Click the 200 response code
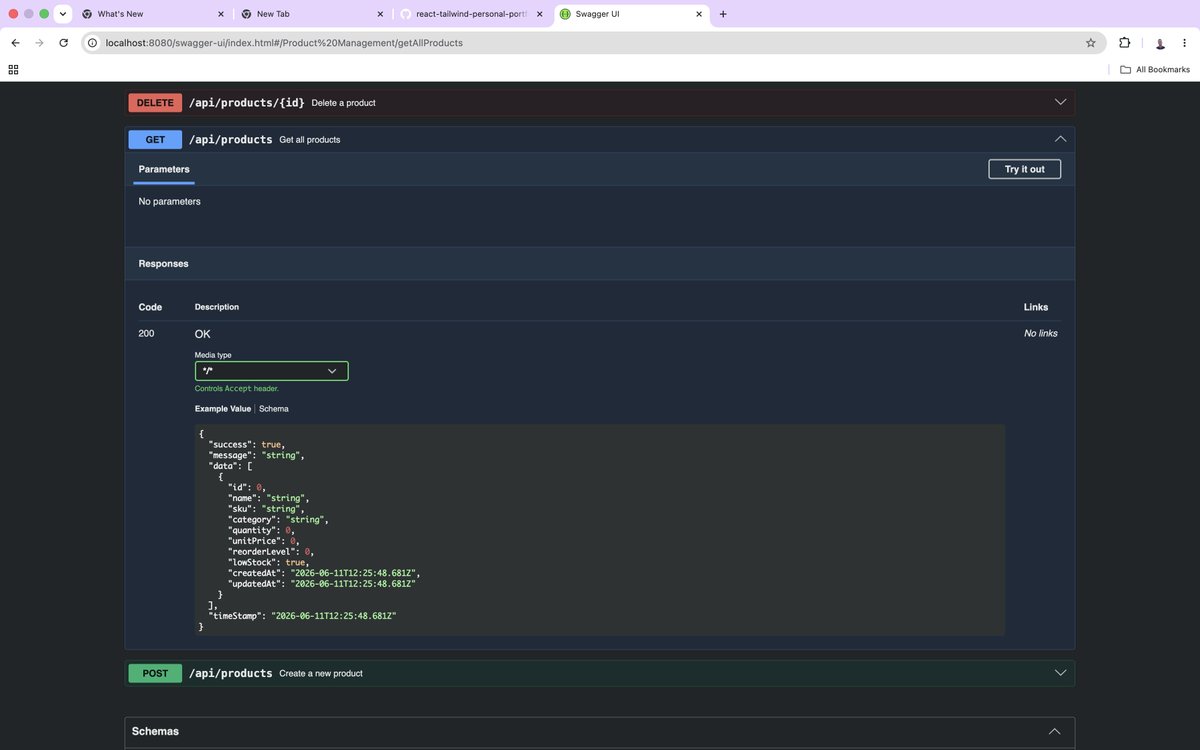Viewport: 1200px width, 750px height. point(146,333)
